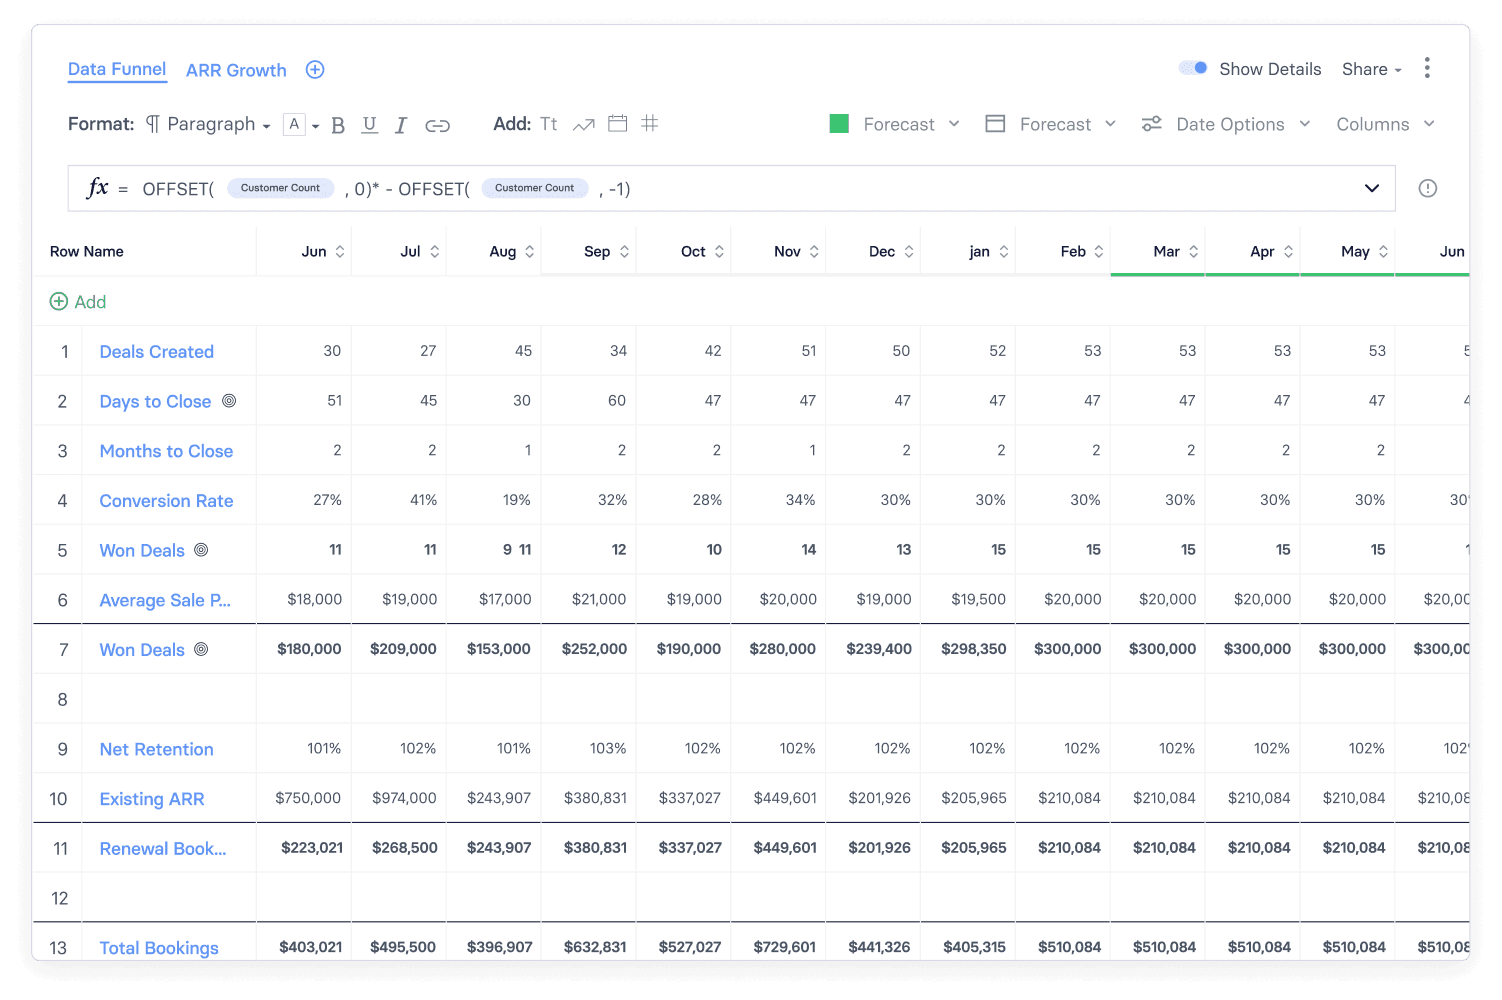Add a number metric
Viewport: 1502px width, 1000px height.
pos(650,123)
